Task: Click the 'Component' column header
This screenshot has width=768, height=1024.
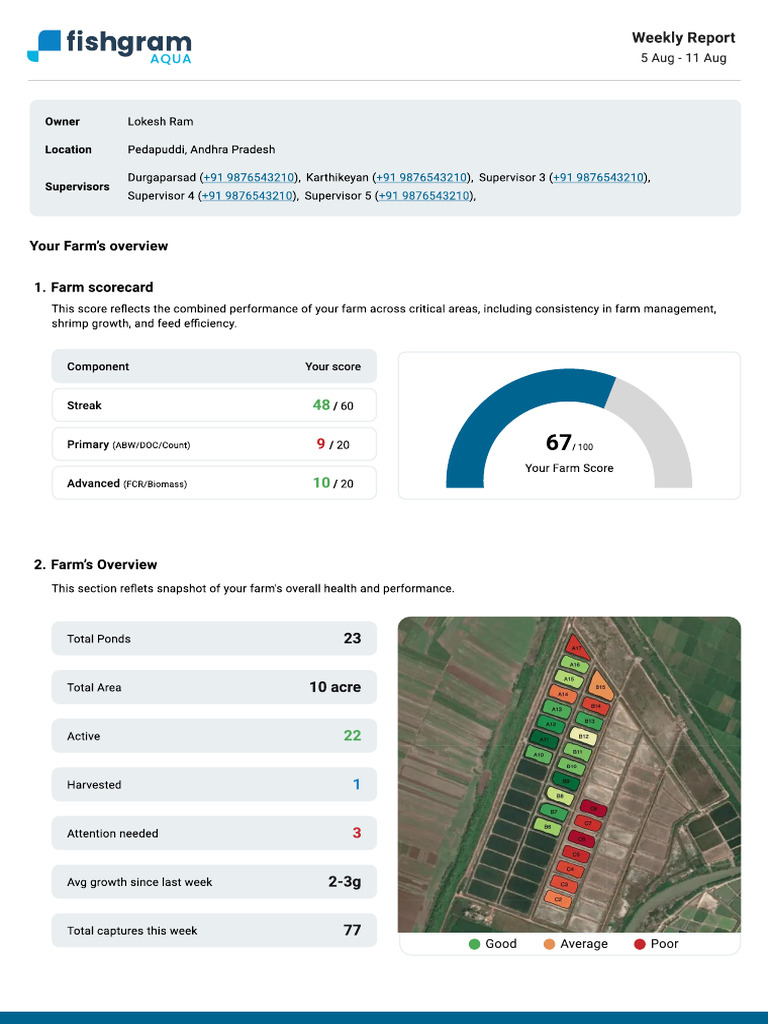Action: 98,366
